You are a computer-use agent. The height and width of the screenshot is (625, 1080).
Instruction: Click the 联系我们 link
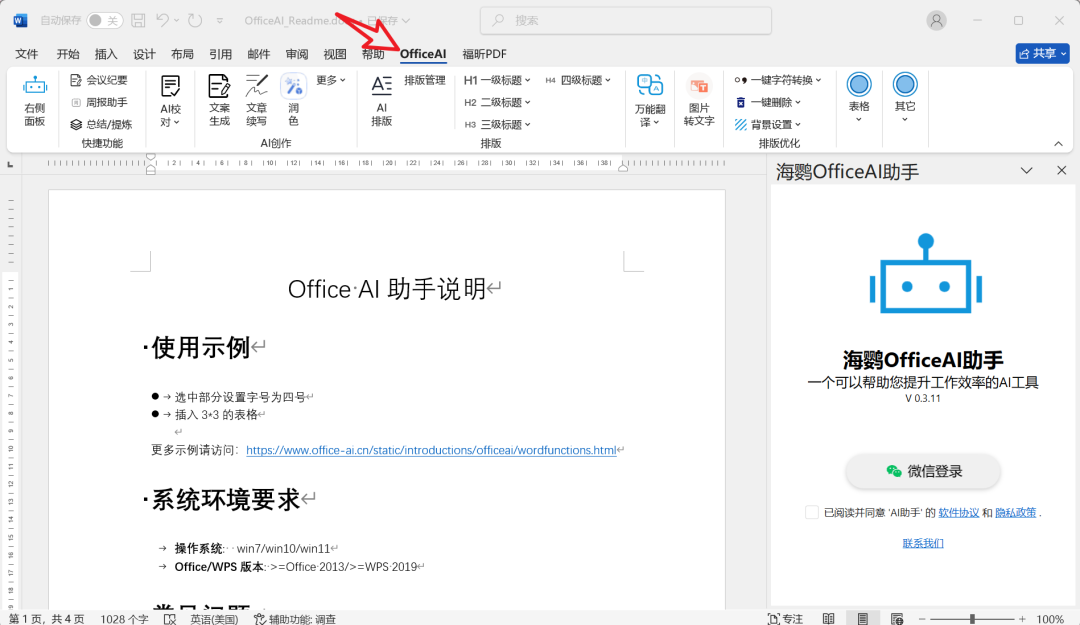(x=923, y=544)
